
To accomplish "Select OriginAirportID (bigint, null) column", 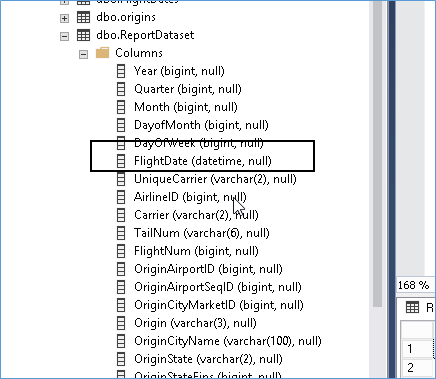I will point(208,269).
